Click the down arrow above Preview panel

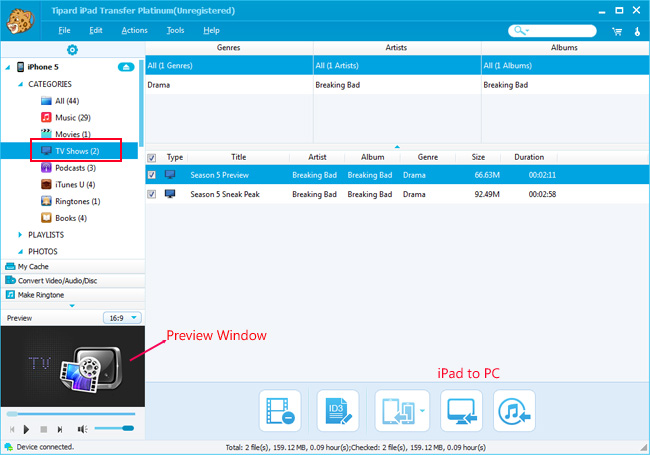pos(72,306)
